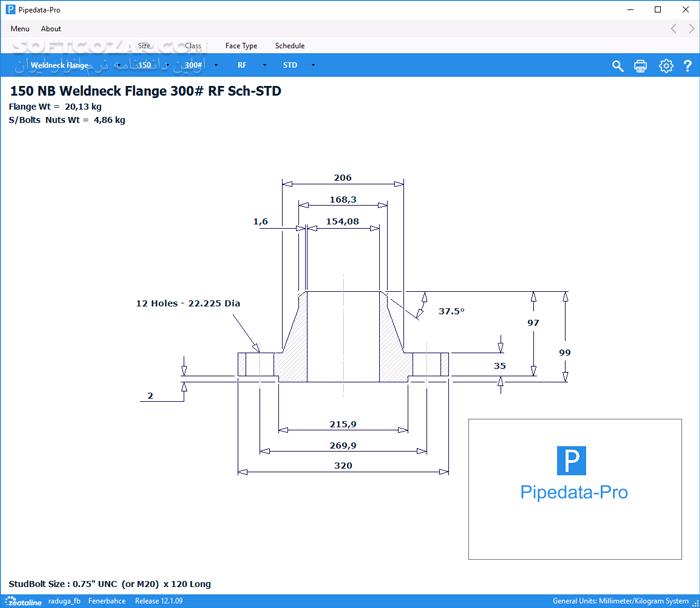Click the 99 overall height label

(x=565, y=353)
